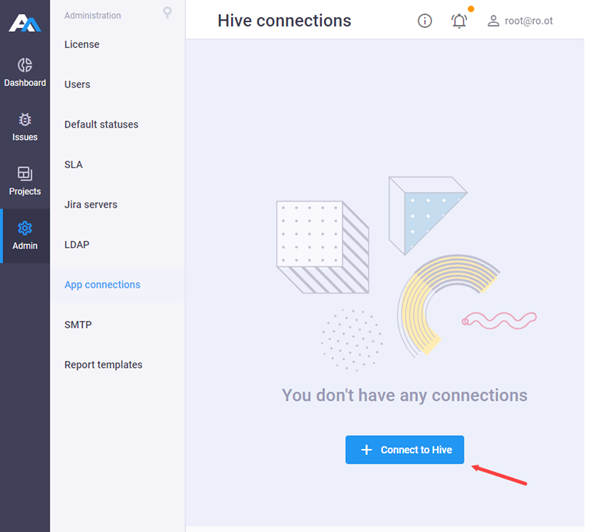Click the Connect to Hive button
Viewport: 593px width, 532px height.
405,450
